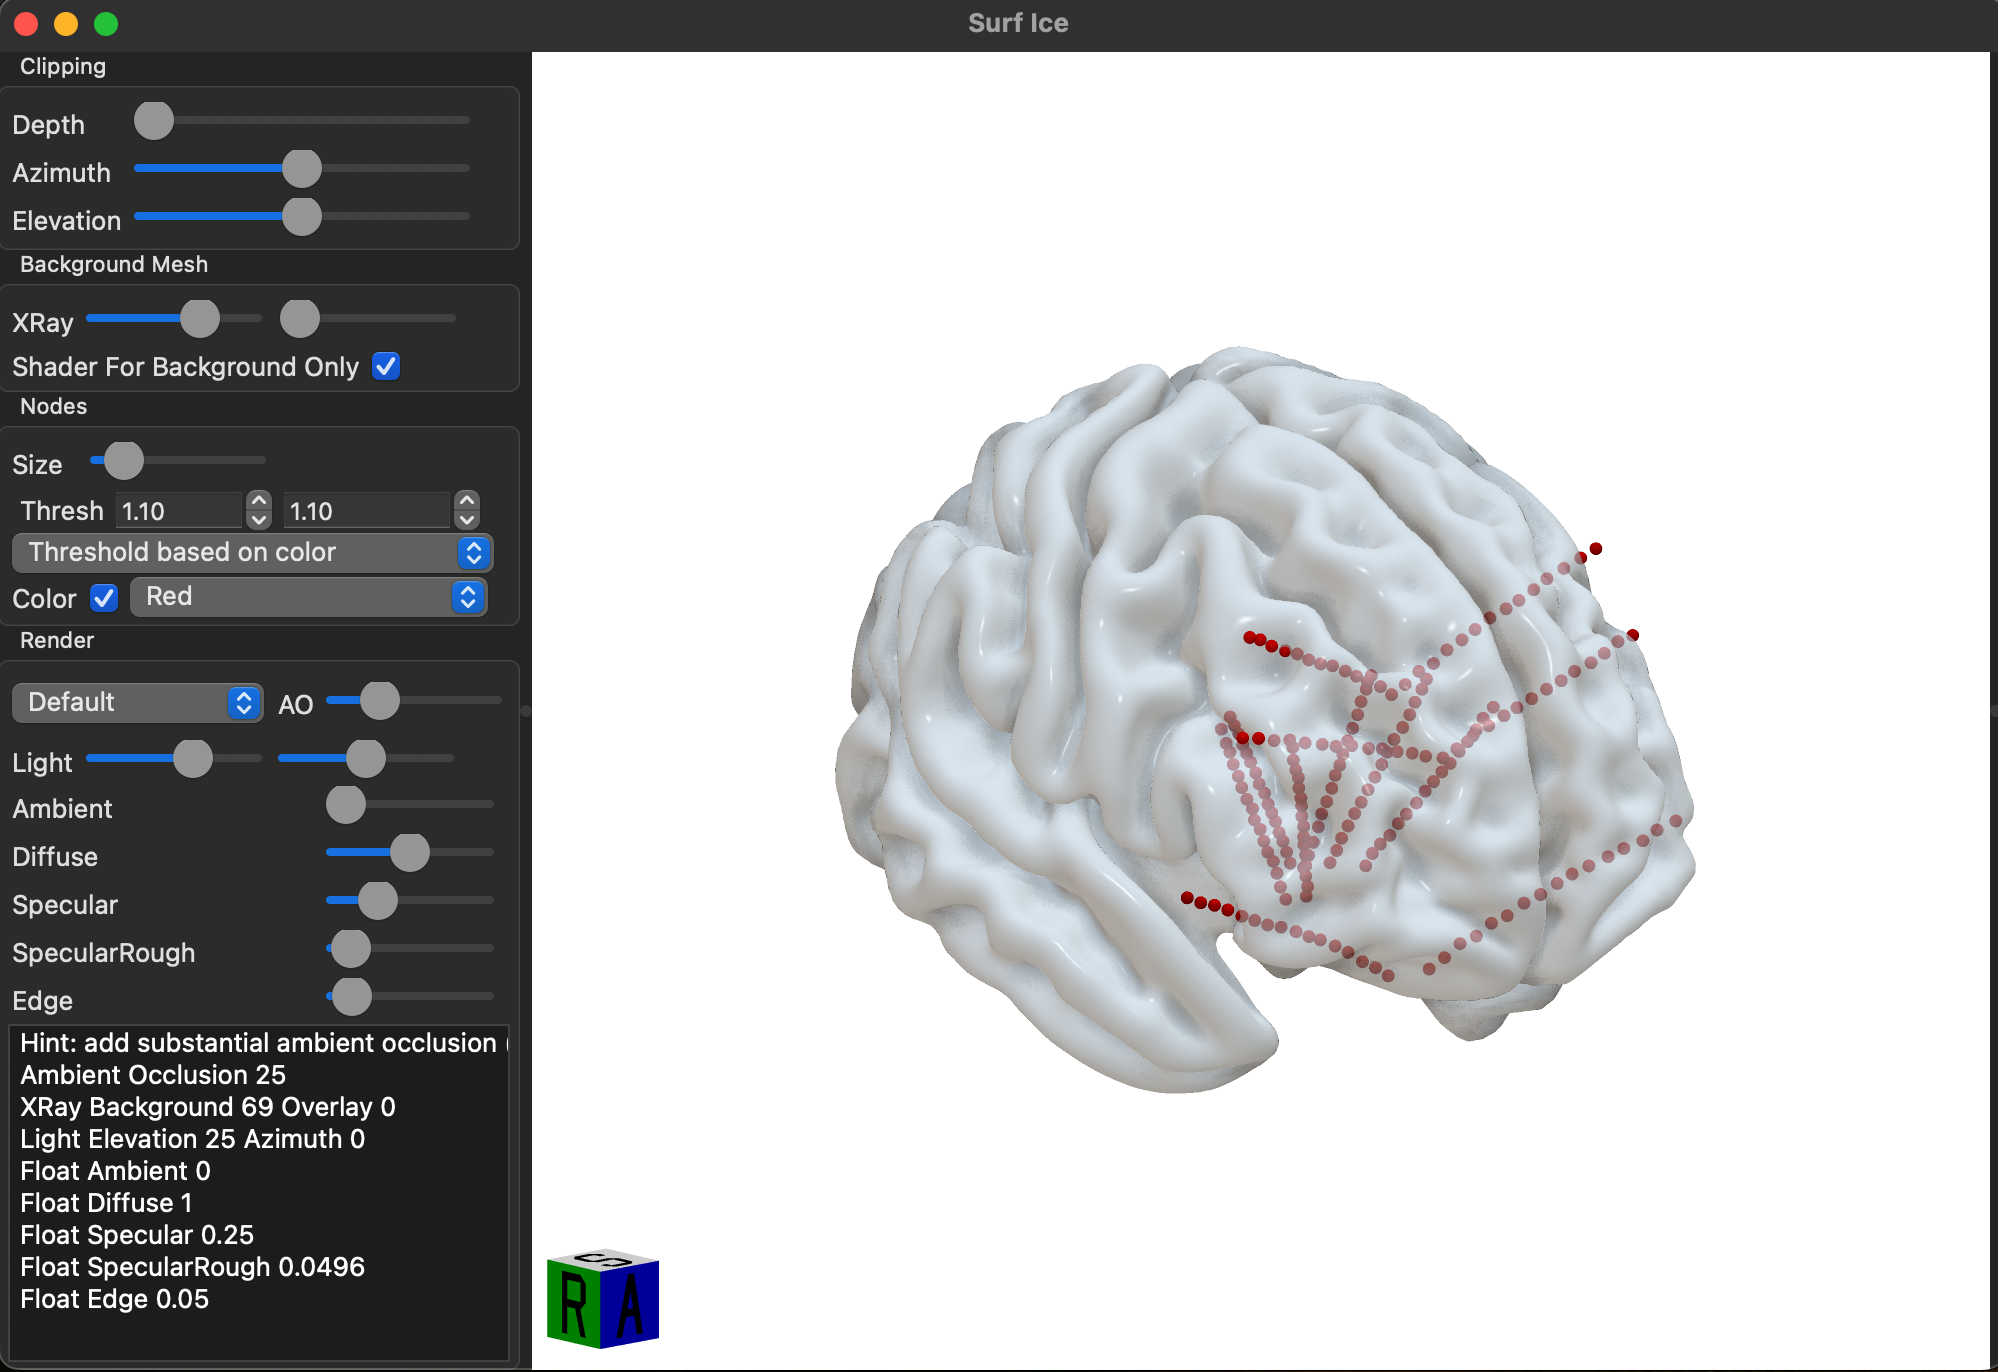This screenshot has width=1998, height=1372.
Task: Uncheck Shader For Background Only
Action: point(386,366)
